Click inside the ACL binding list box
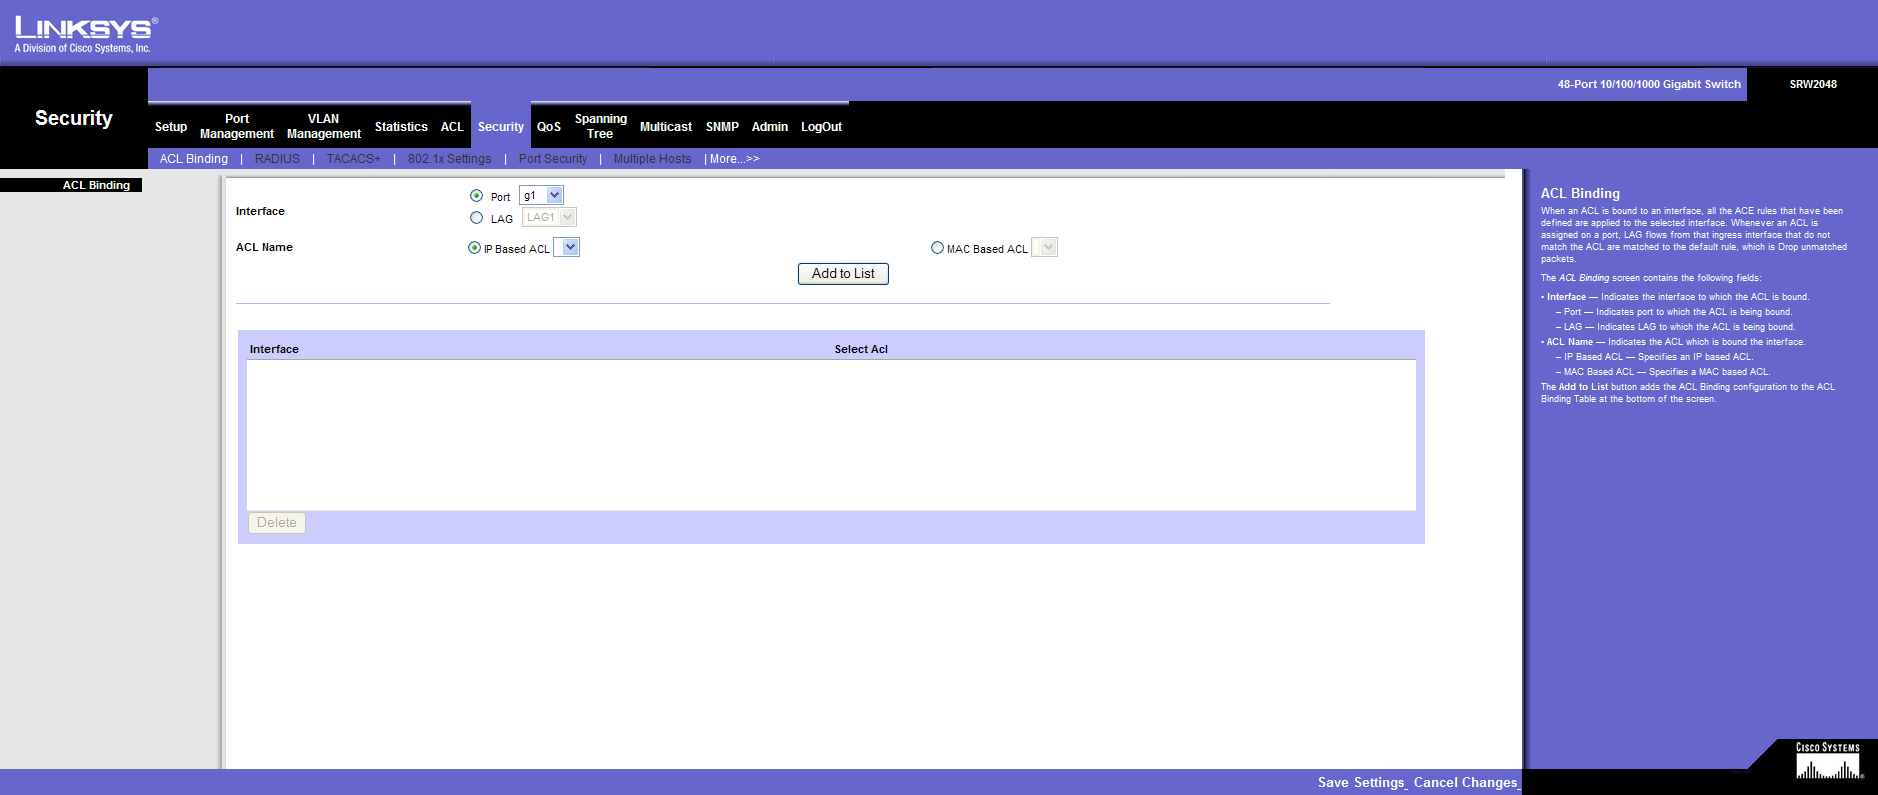This screenshot has width=1878, height=795. pos(830,435)
